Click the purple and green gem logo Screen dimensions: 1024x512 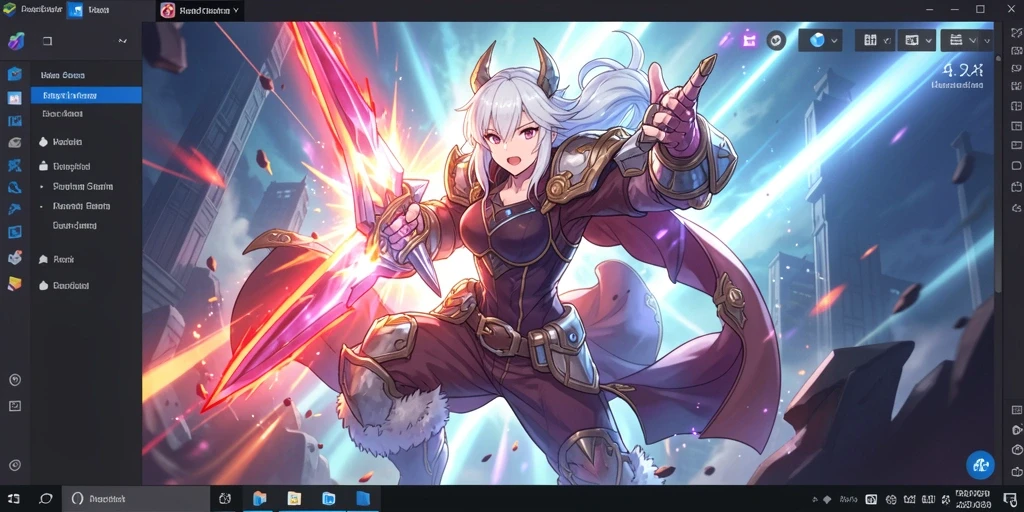(x=15, y=41)
